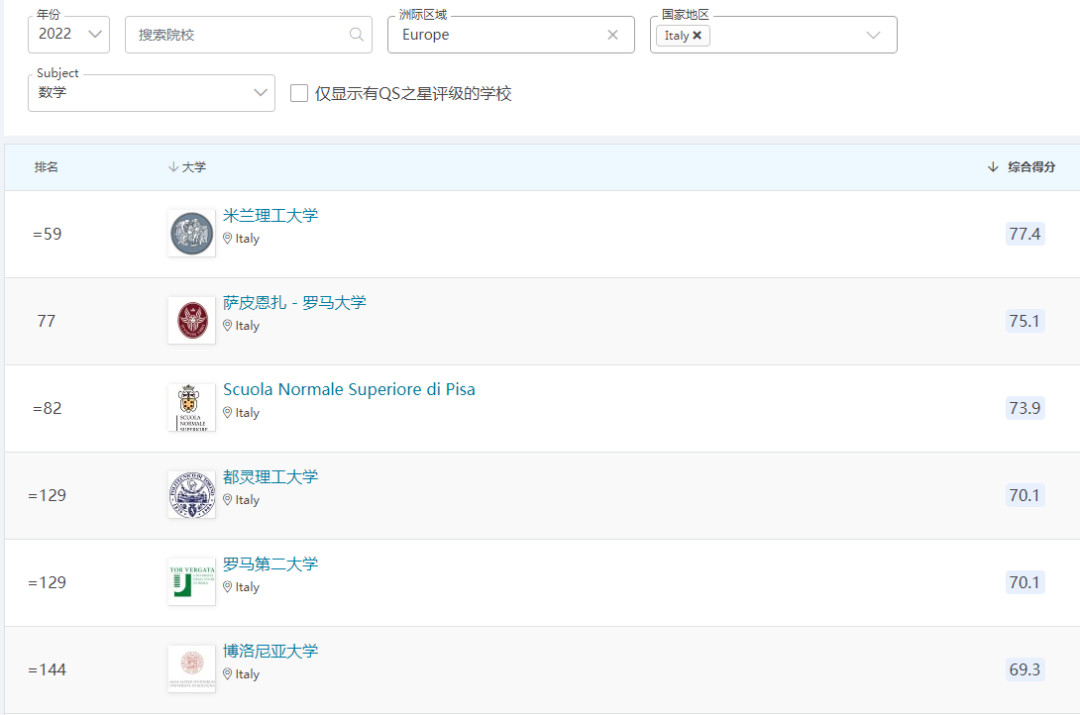Select the =59 rank cell
The height and width of the screenshot is (715, 1080).
47,234
